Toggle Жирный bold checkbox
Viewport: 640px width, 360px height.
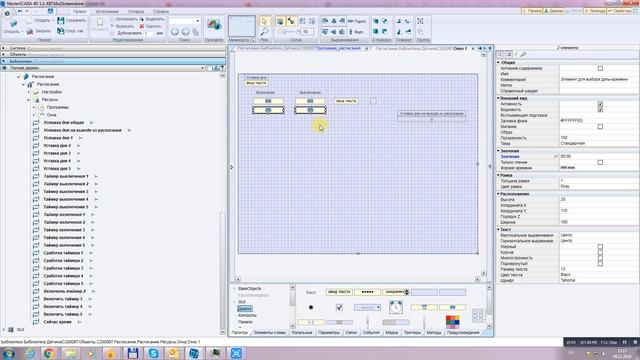click(600, 247)
